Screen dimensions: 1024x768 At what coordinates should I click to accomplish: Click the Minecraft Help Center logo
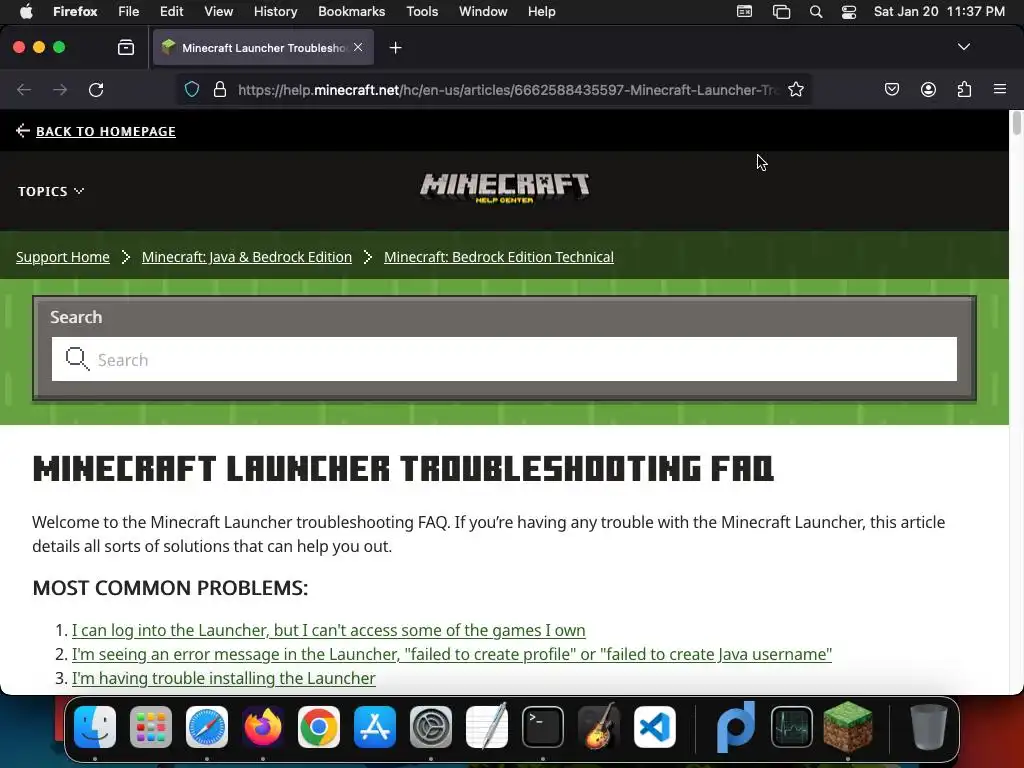(x=504, y=188)
